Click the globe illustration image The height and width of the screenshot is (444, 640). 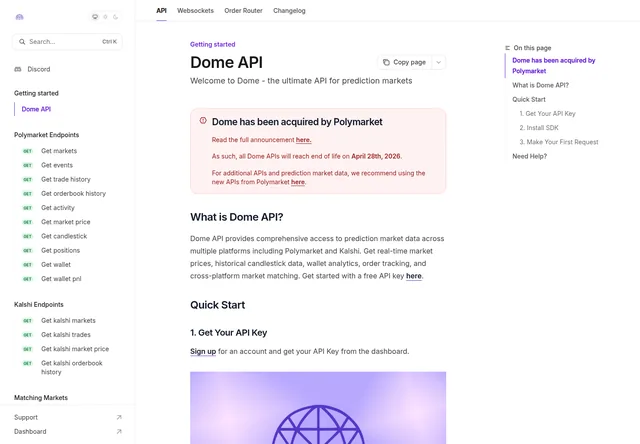click(x=318, y=408)
